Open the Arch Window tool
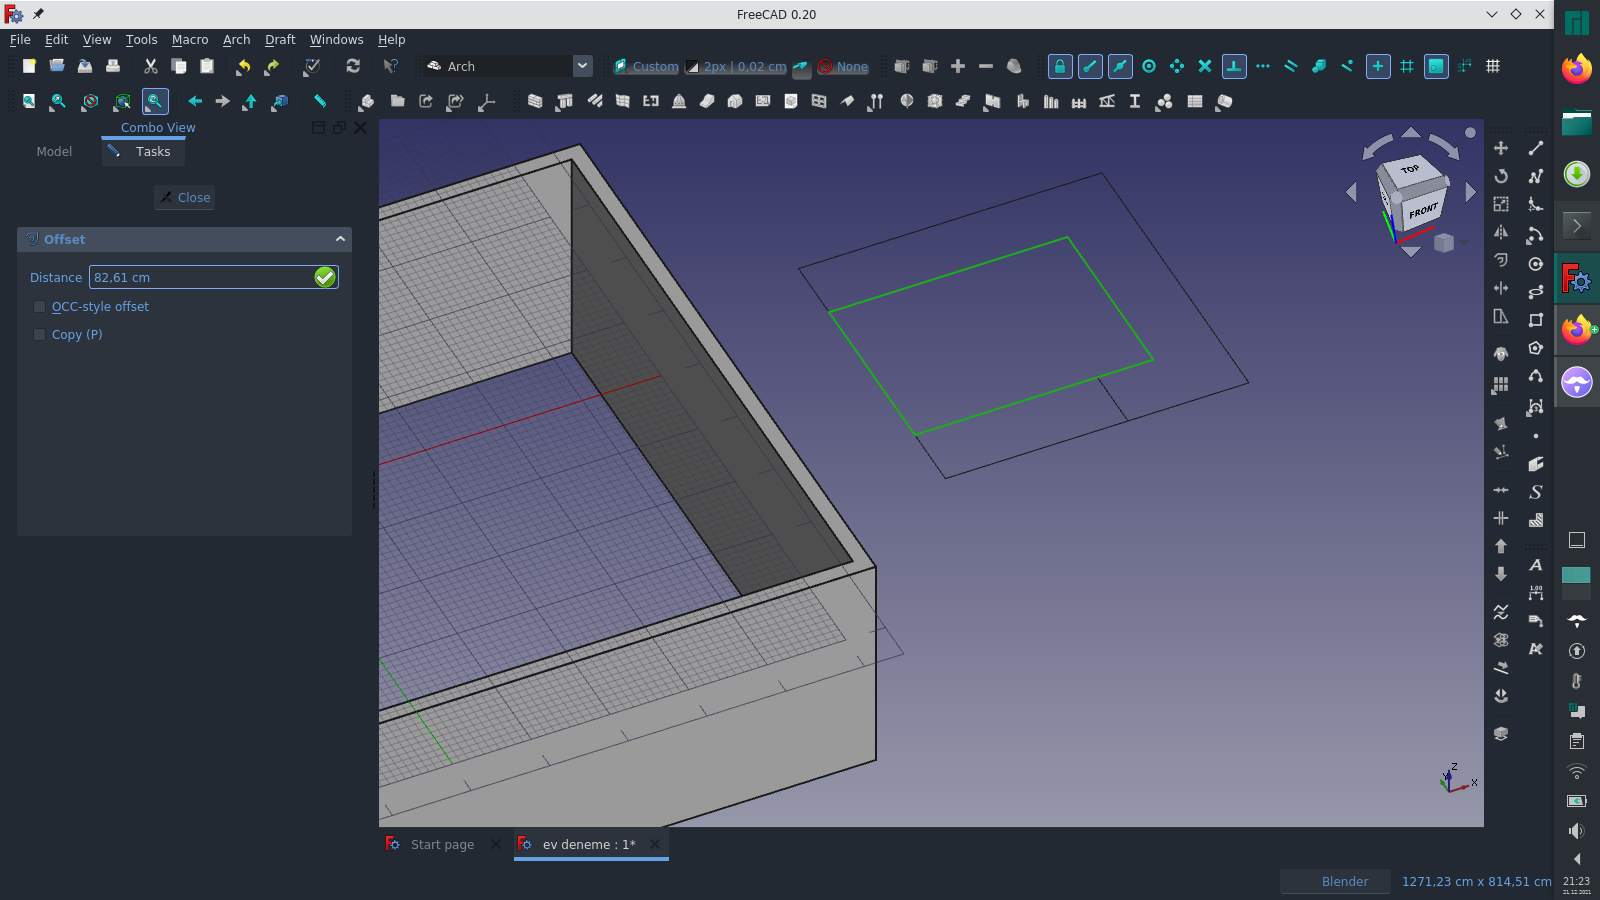 coord(818,101)
